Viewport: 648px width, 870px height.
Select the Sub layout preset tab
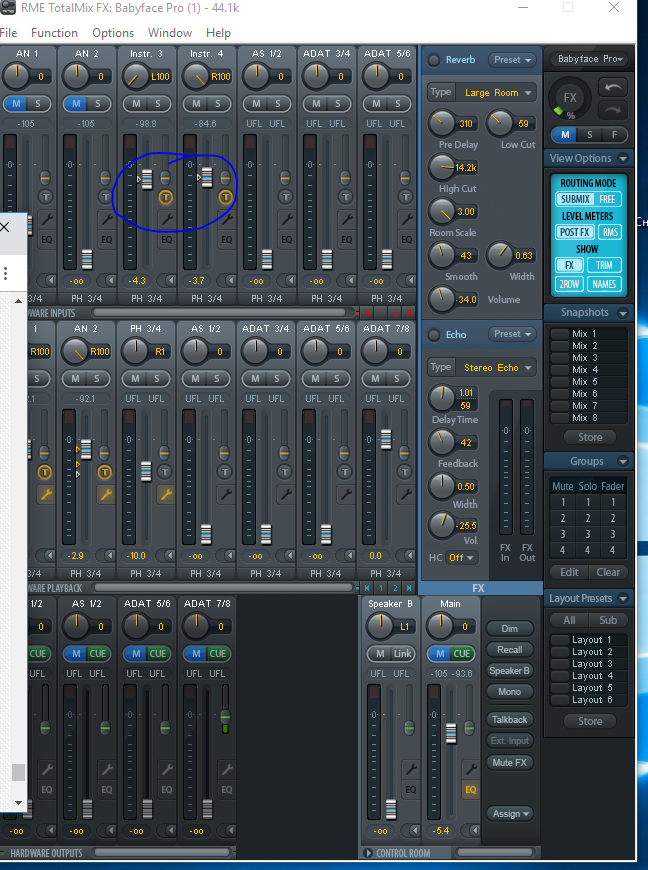pyautogui.click(x=608, y=620)
